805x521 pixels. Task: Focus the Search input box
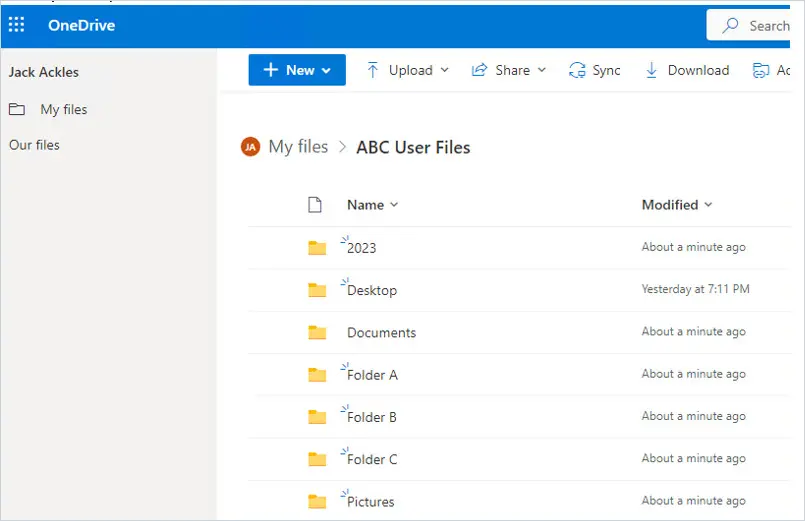748,25
